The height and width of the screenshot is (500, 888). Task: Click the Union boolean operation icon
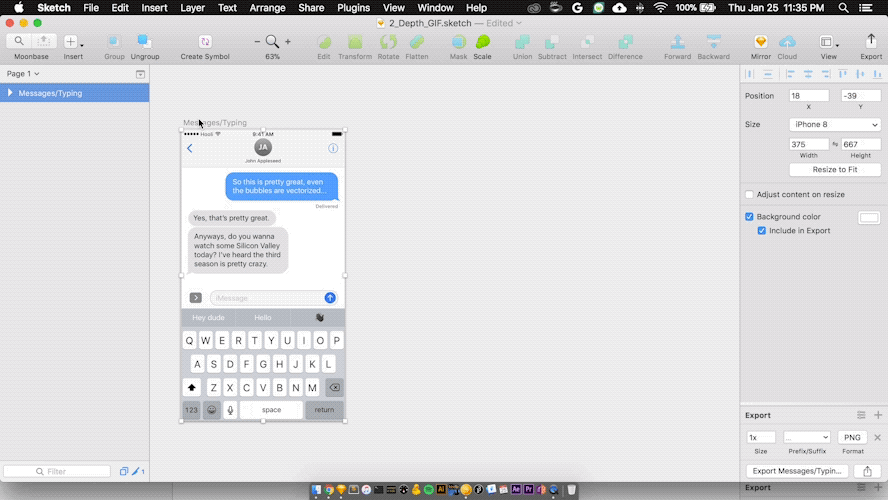coord(522,42)
